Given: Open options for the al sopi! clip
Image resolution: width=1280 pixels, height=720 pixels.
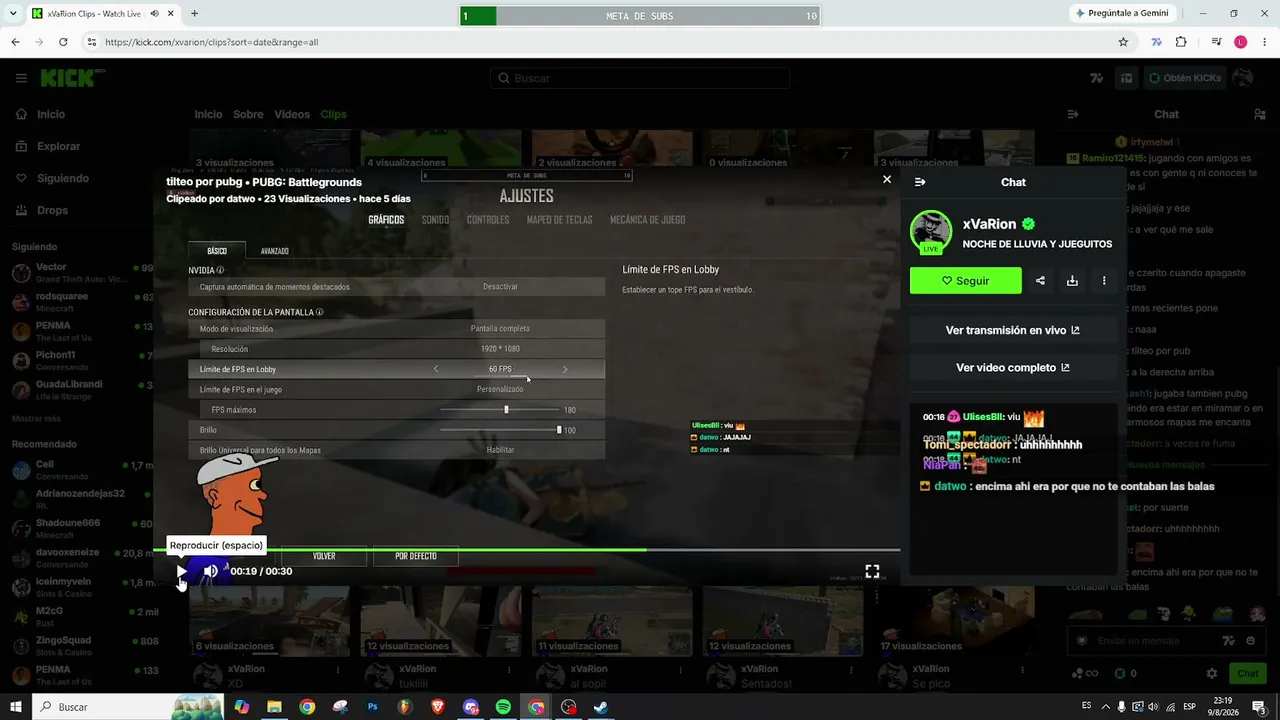Looking at the screenshot, I should [680, 669].
